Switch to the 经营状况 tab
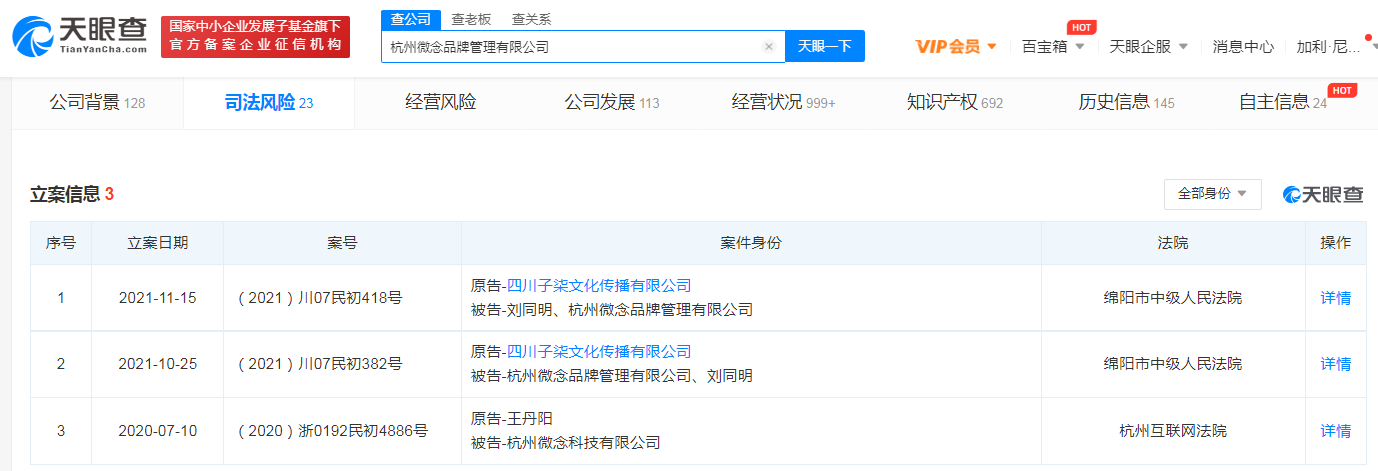Image resolution: width=1378 pixels, height=471 pixels. (x=783, y=102)
